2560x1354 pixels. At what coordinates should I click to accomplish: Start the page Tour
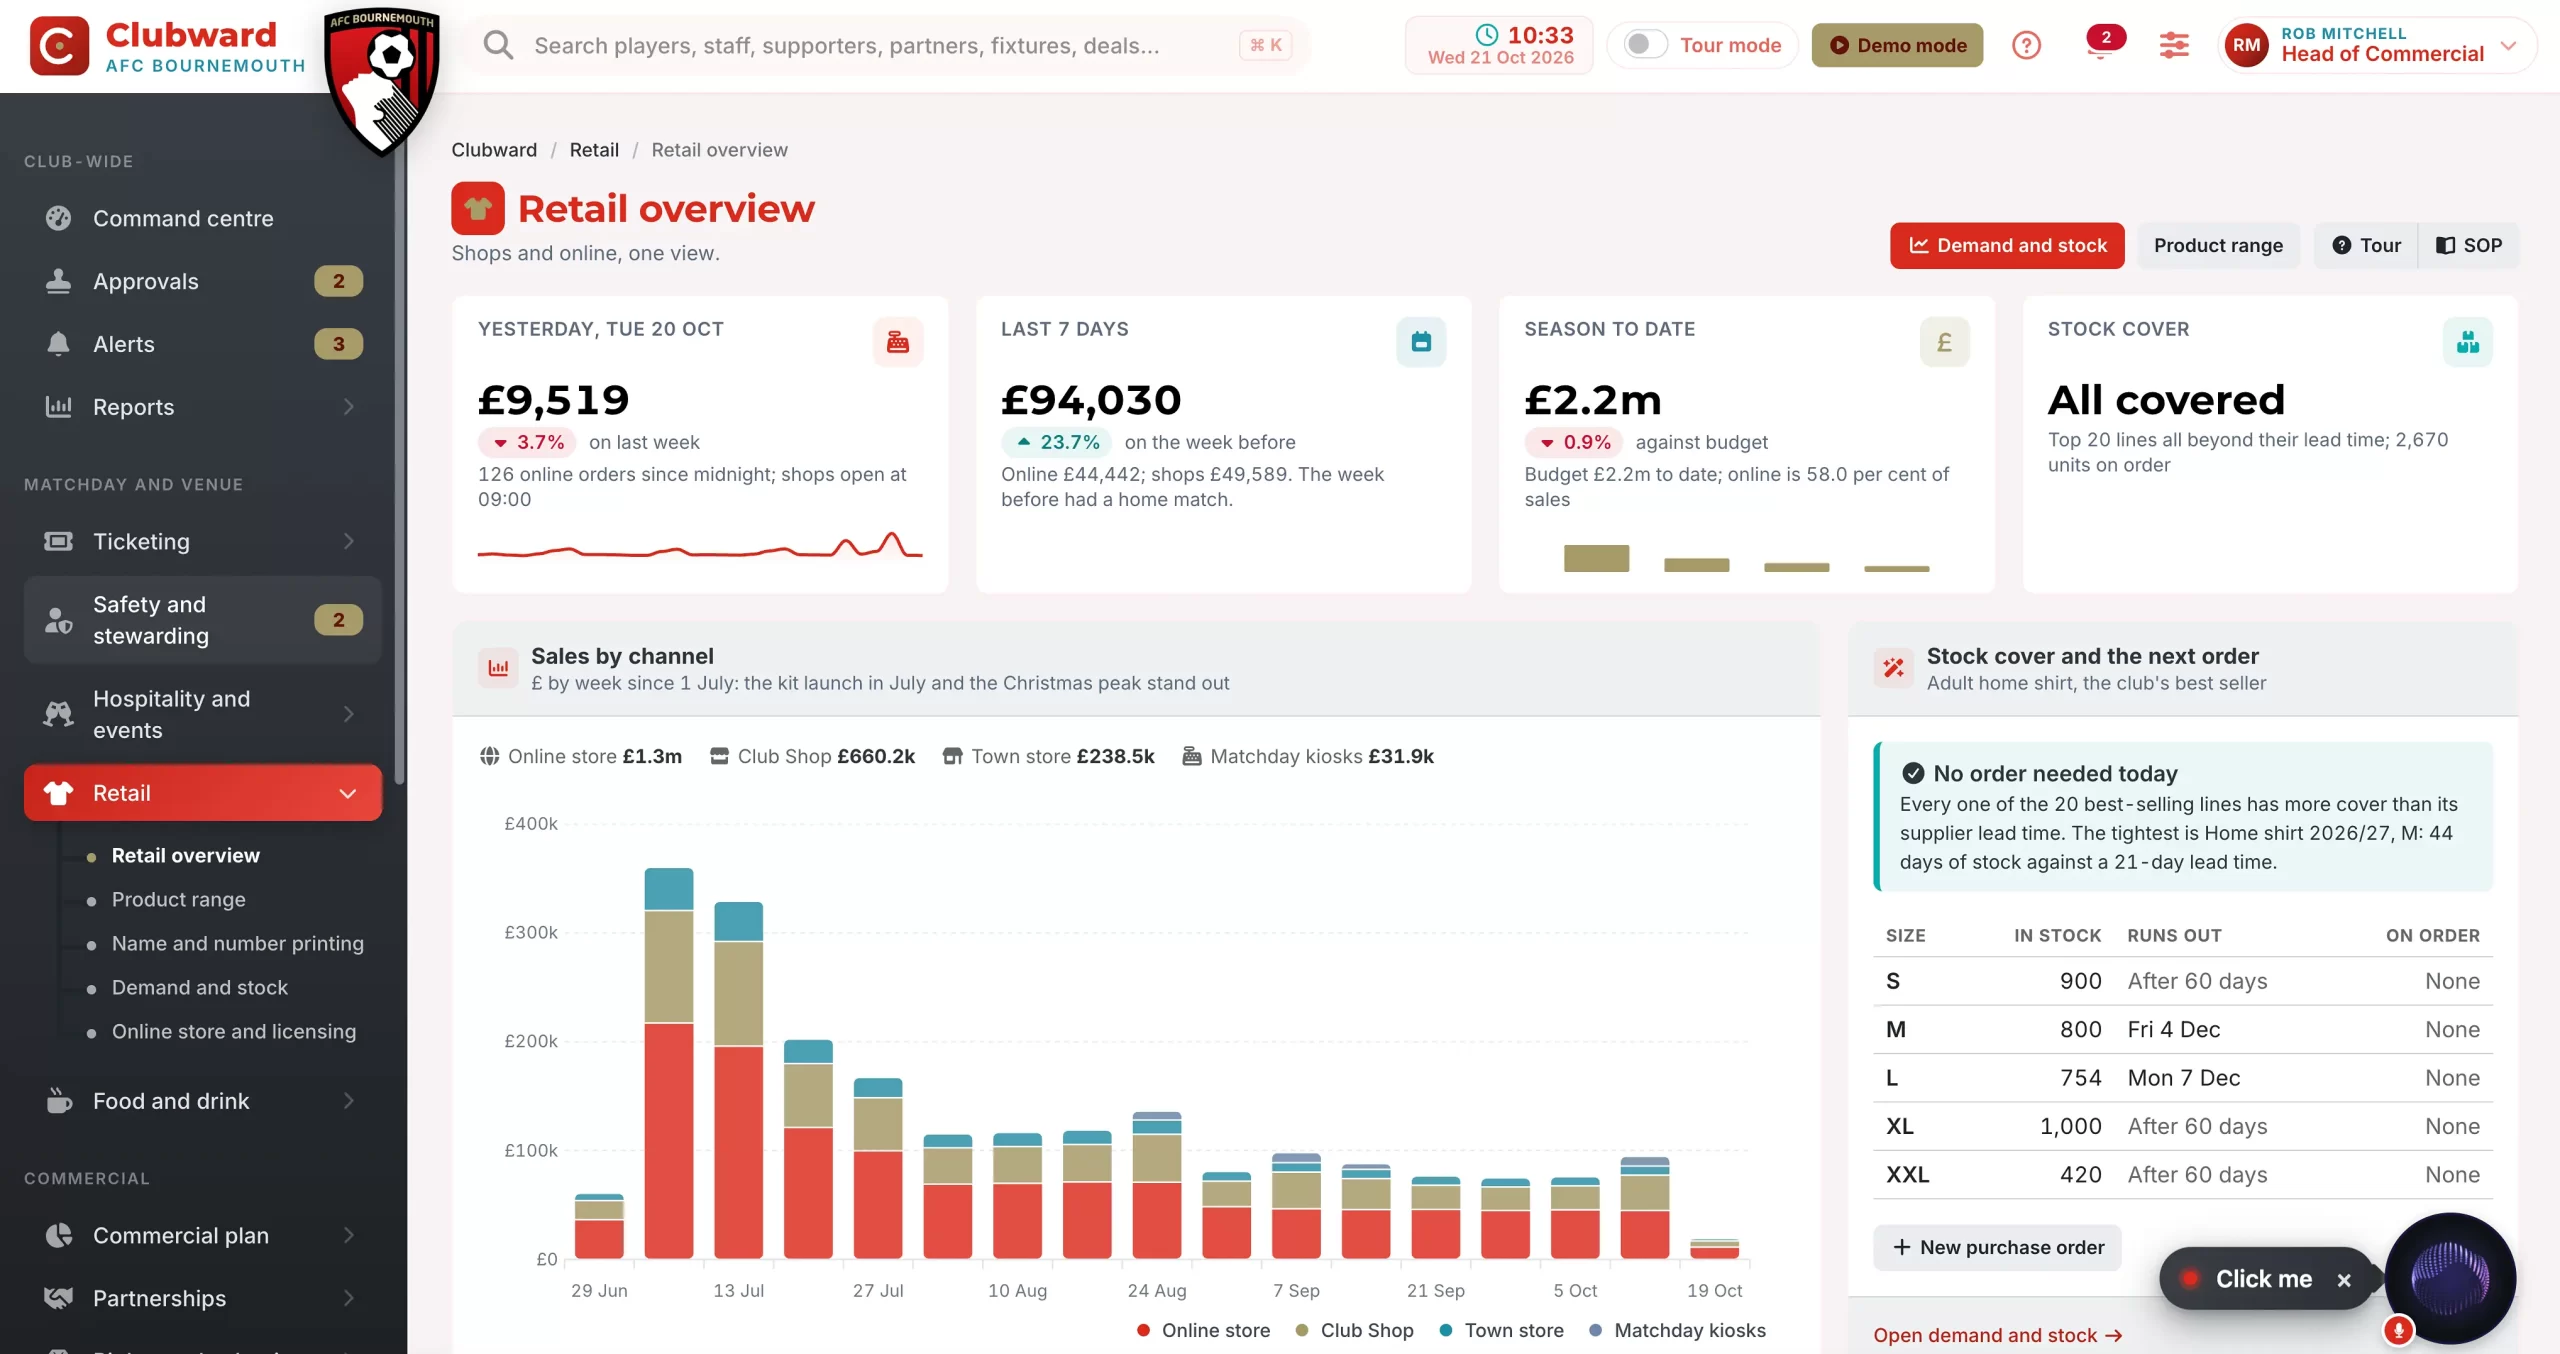pyautogui.click(x=2366, y=245)
